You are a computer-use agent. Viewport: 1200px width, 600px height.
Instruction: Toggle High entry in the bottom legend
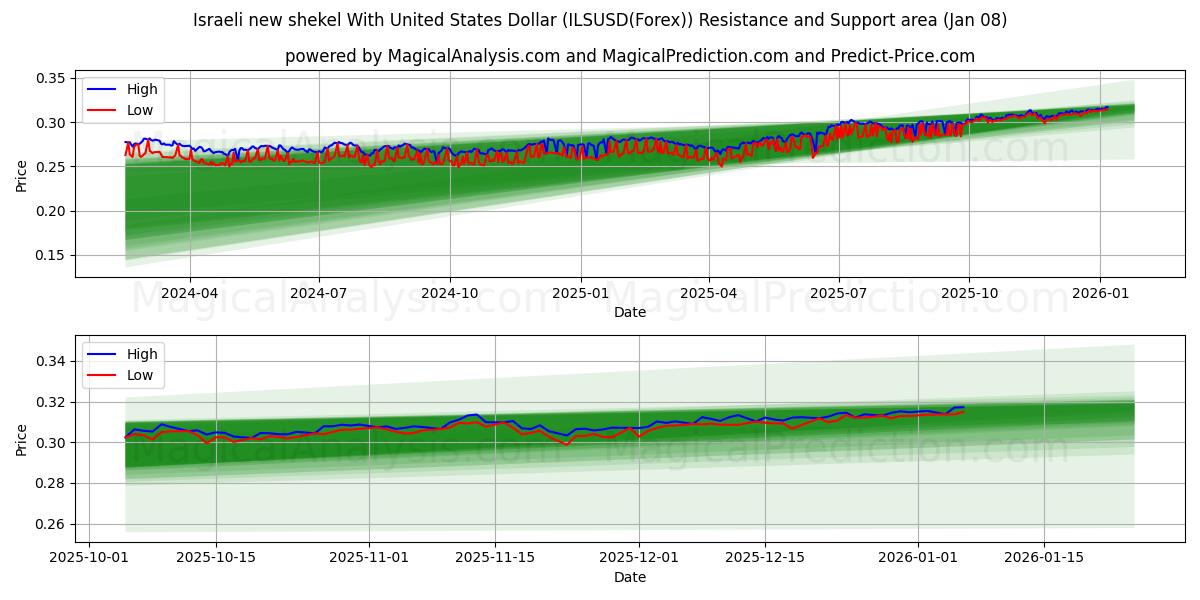[x=139, y=354]
